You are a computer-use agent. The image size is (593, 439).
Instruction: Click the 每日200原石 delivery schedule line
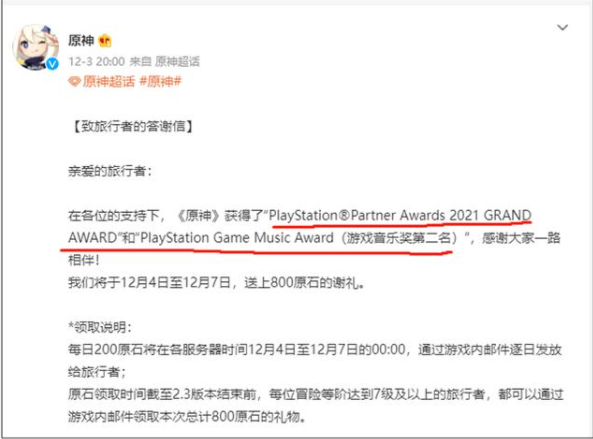[315, 349]
